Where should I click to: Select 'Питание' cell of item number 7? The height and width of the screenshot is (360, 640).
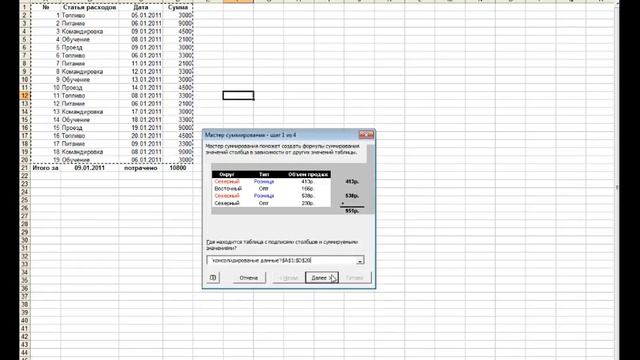90,64
